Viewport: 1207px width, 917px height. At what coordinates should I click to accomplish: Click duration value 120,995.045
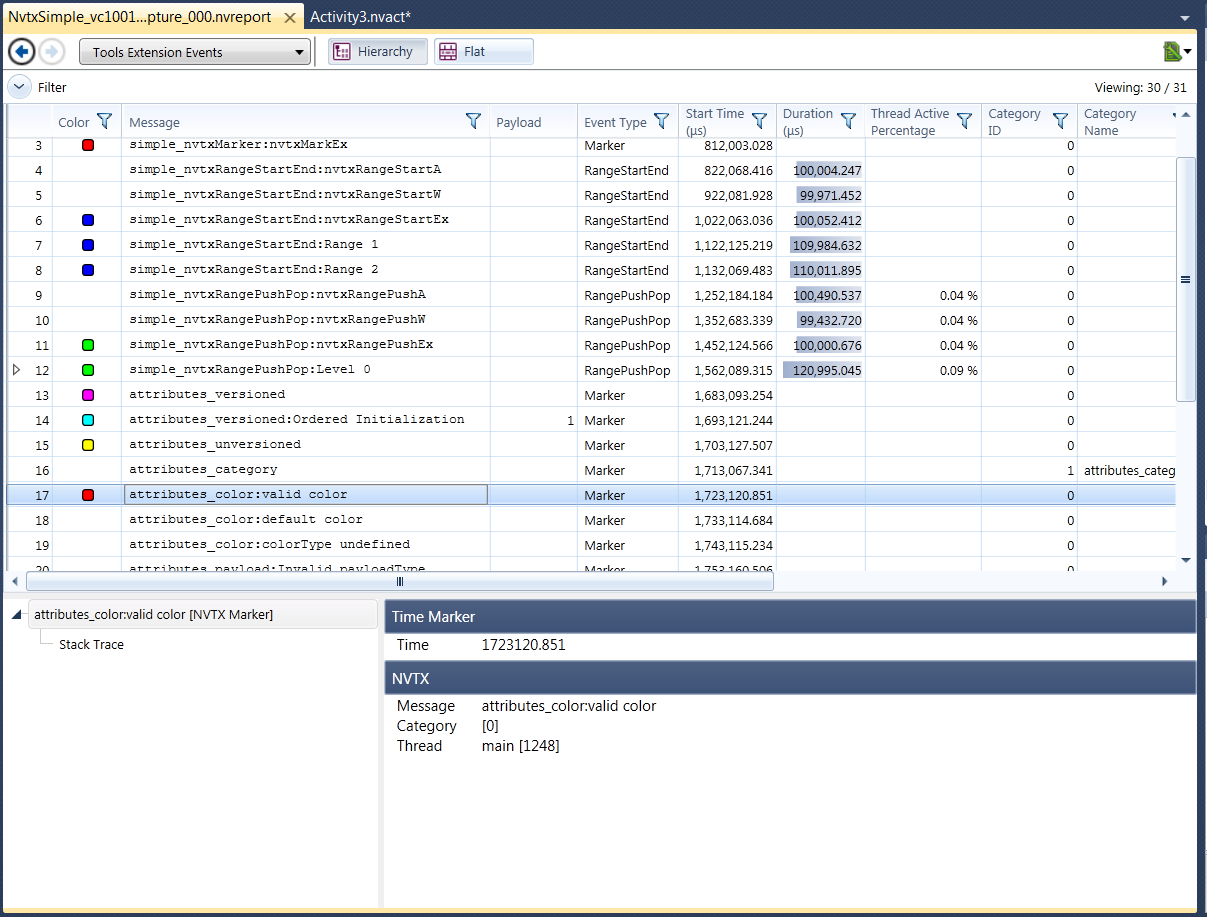828,371
